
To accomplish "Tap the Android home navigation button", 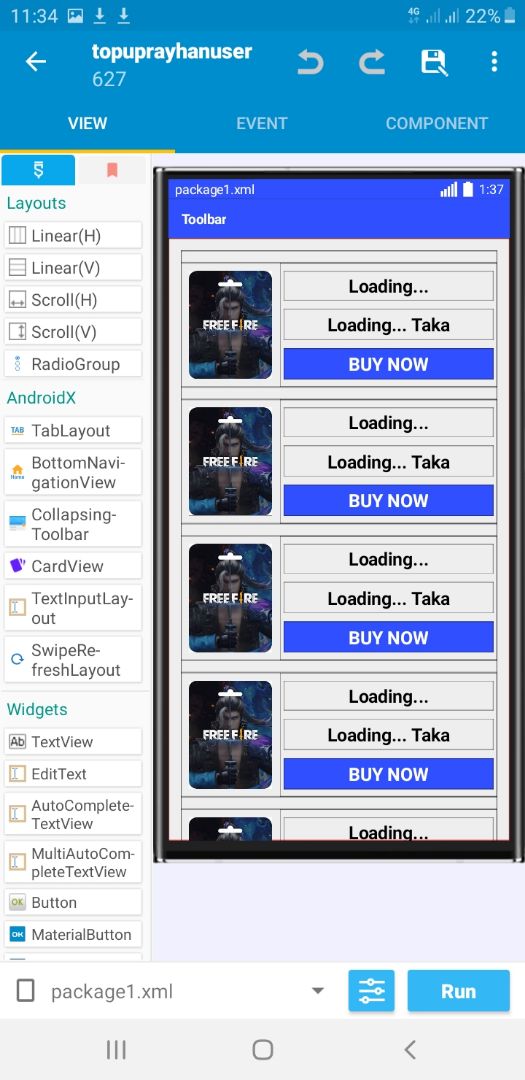I will tap(262, 1049).
